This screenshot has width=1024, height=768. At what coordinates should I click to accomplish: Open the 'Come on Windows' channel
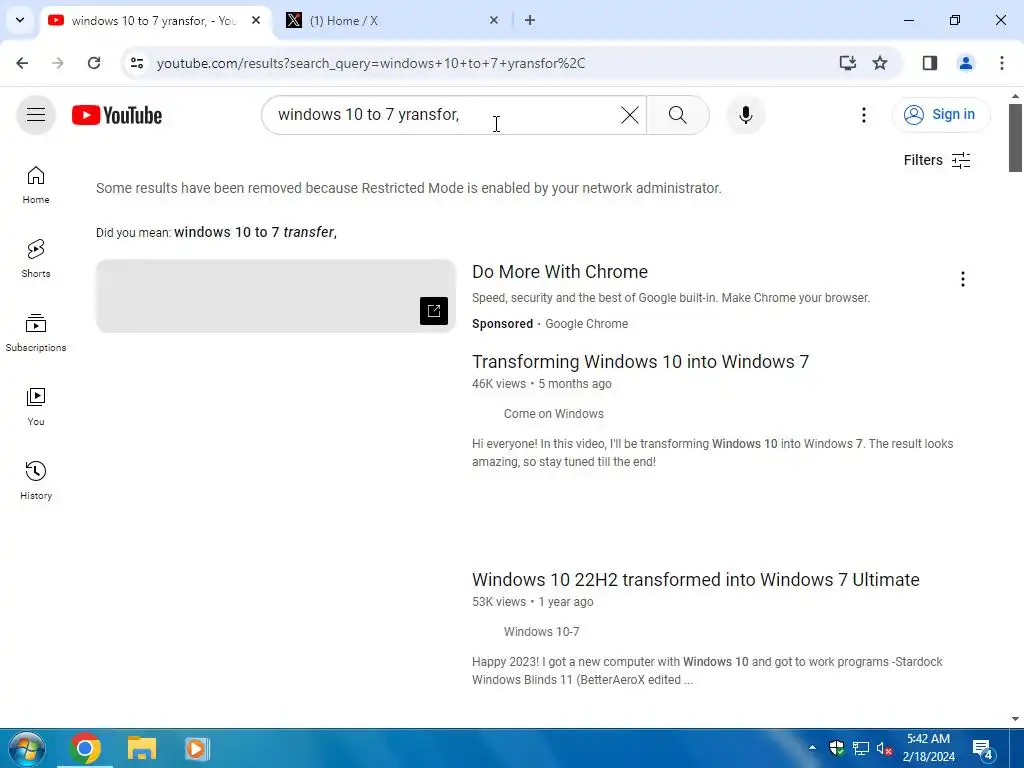click(x=554, y=414)
